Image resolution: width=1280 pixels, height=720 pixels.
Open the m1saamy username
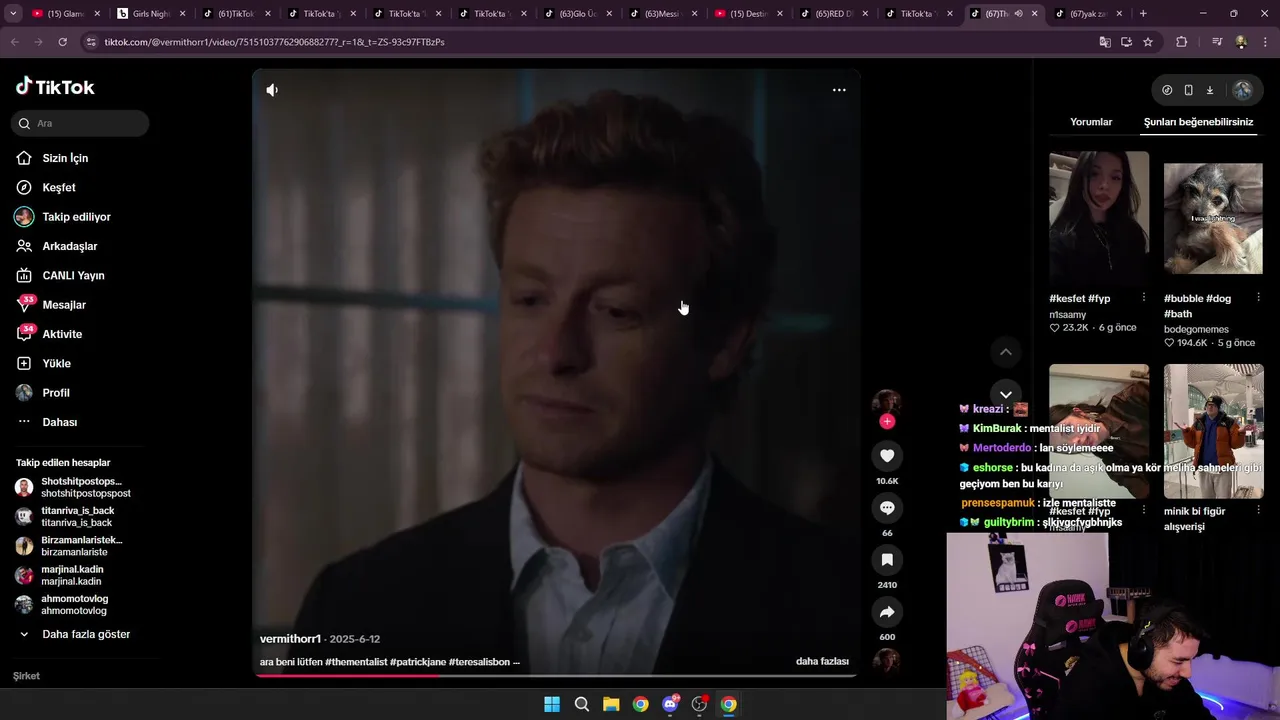tap(1067, 315)
